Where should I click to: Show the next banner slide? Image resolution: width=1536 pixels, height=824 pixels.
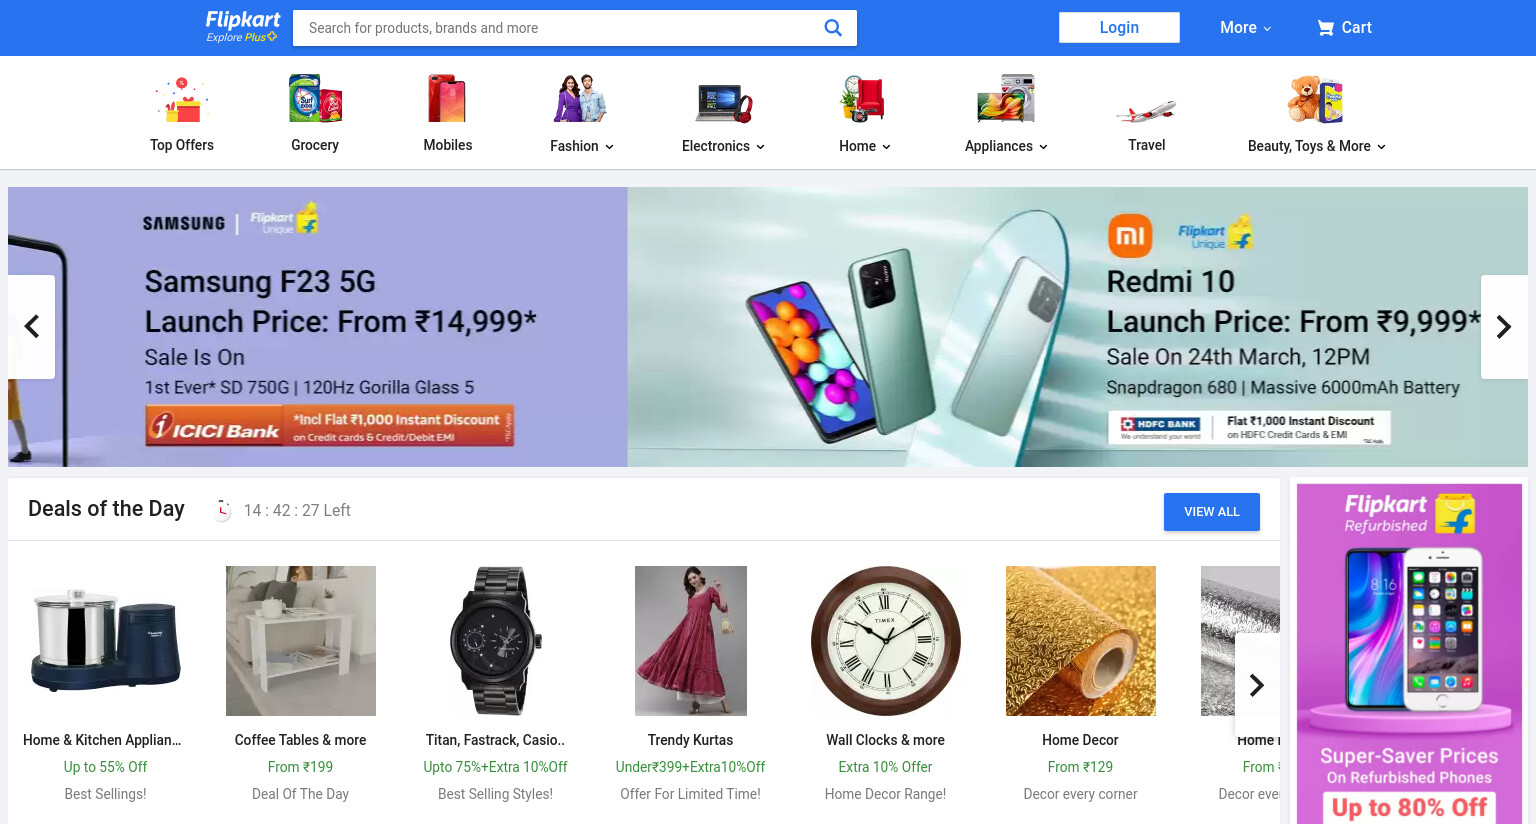tap(1504, 327)
